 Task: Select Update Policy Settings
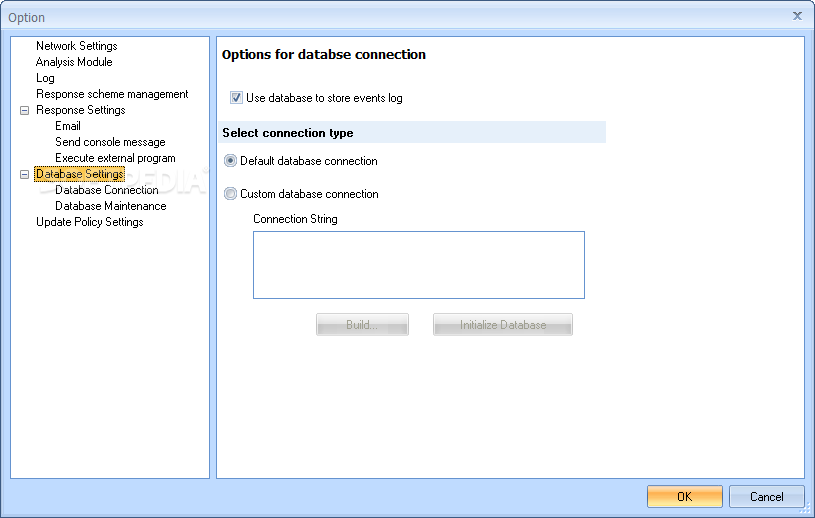[x=89, y=222]
